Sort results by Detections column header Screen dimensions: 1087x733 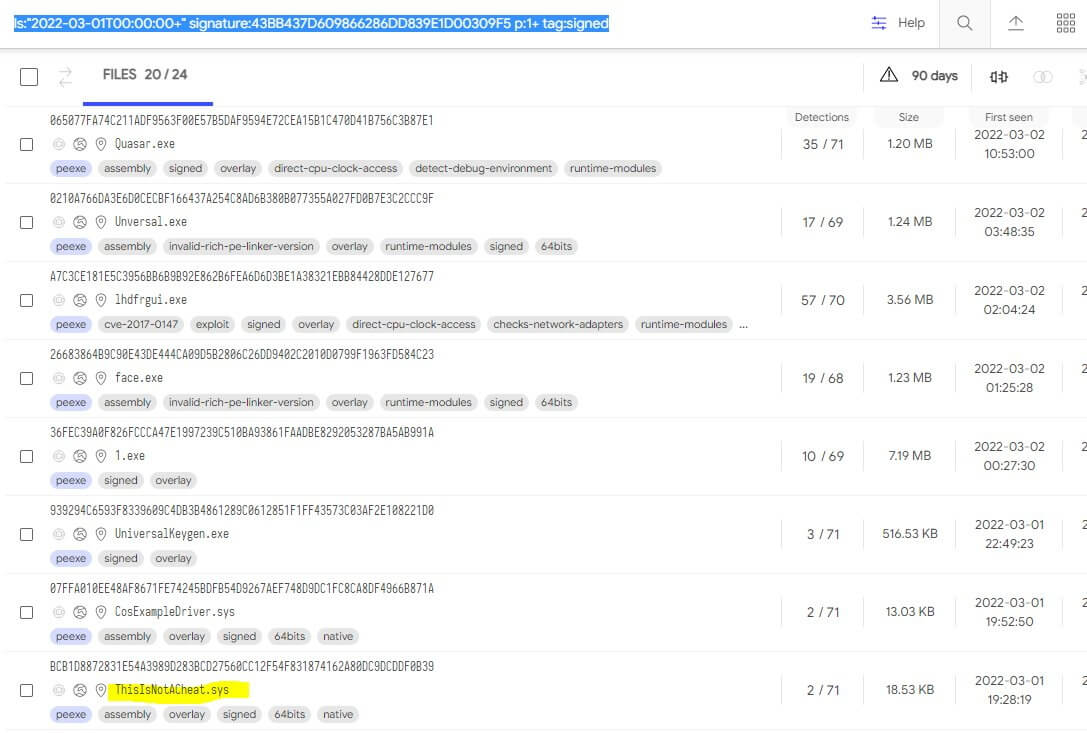821,117
